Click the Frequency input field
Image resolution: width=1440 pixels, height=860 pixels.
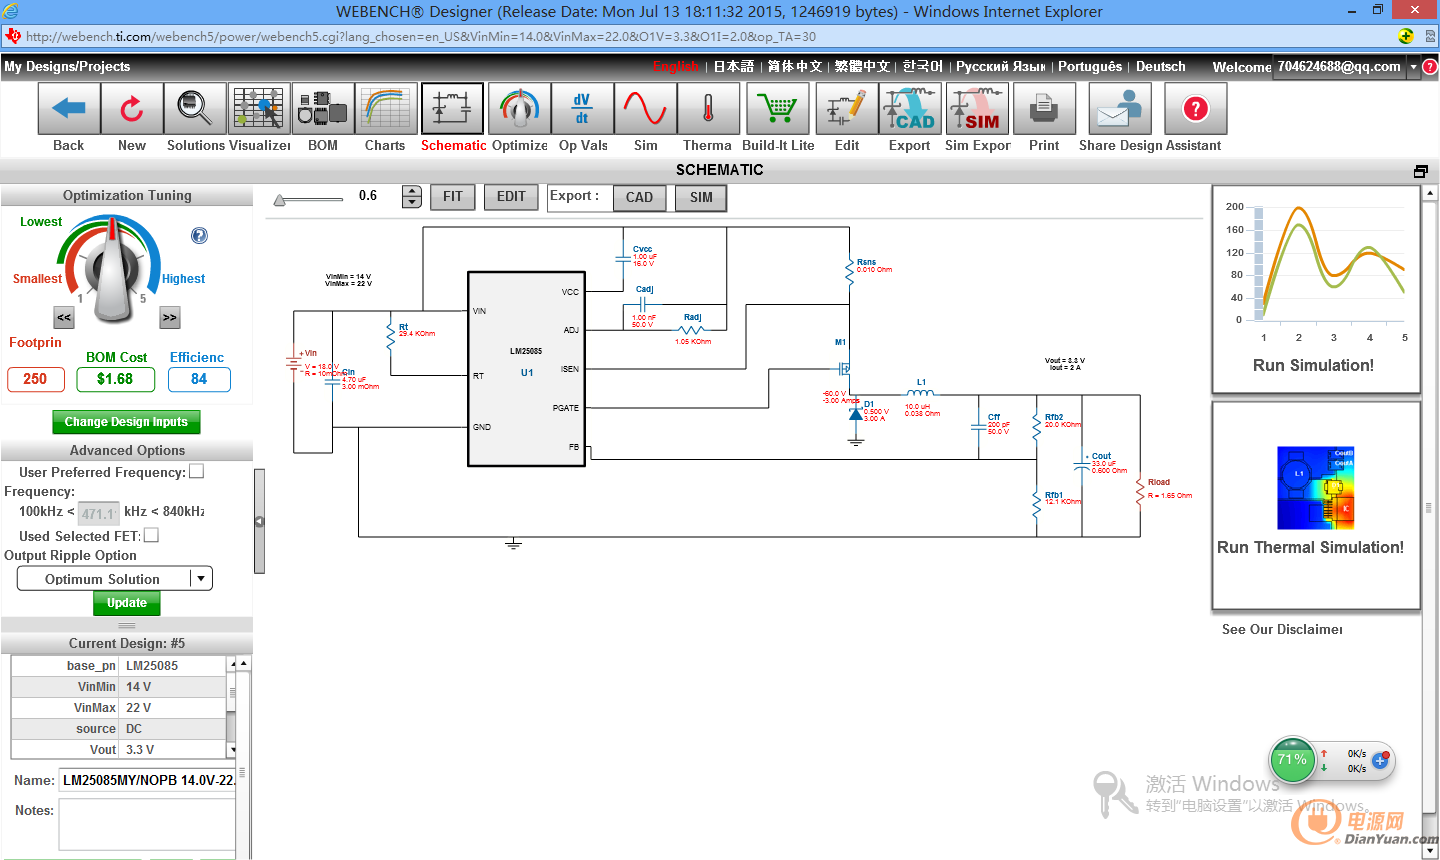[98, 513]
